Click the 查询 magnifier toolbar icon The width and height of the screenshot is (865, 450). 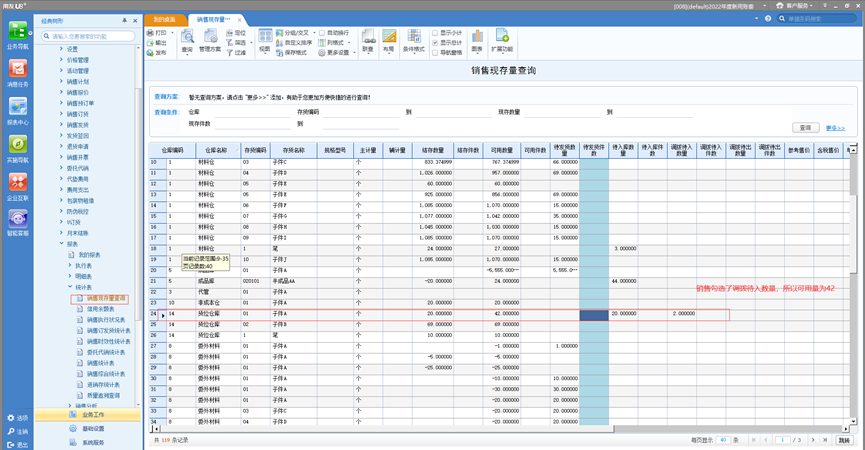[x=187, y=38]
